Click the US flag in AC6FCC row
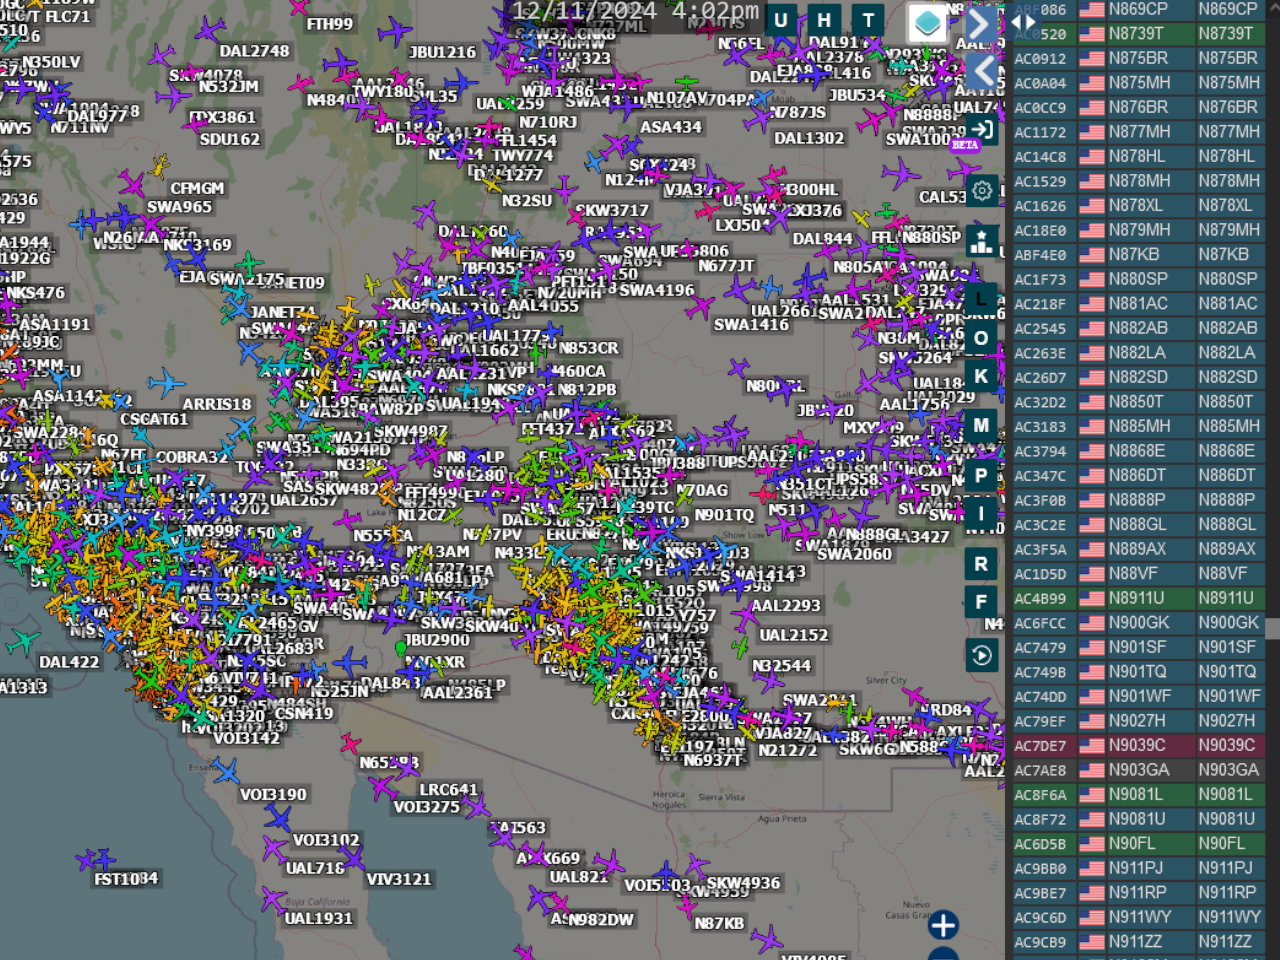This screenshot has height=960, width=1280. click(x=1092, y=622)
